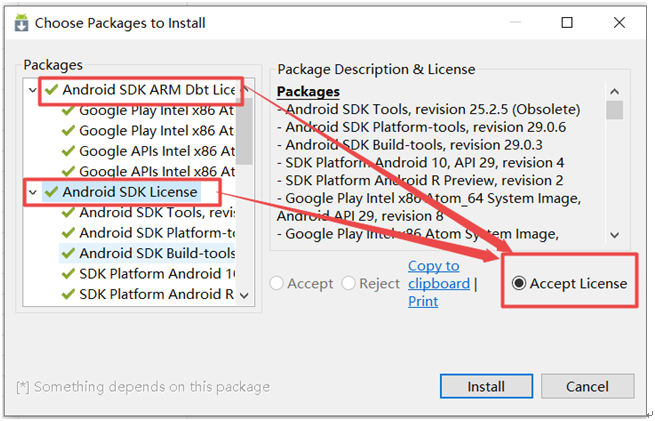Close the Choose Packages to Install dialog
The height and width of the screenshot is (421, 655).
[619, 22]
